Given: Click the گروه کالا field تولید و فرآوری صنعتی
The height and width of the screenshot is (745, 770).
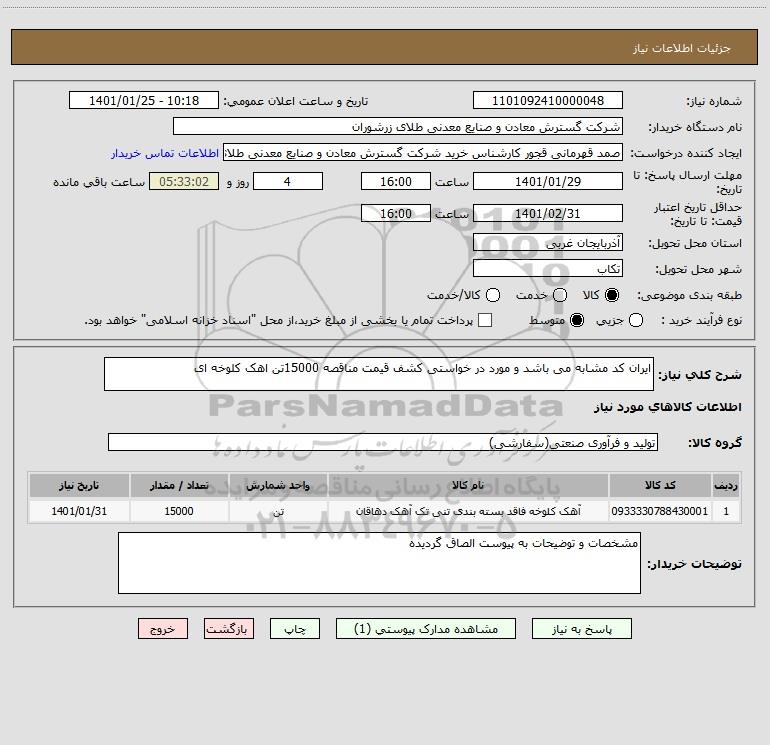Looking at the screenshot, I should (x=383, y=442).
